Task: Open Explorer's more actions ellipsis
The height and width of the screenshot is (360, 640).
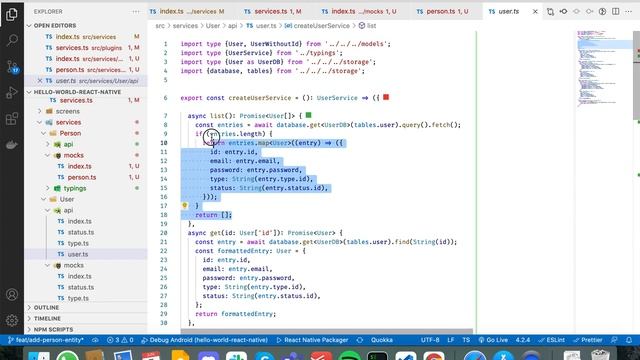Action: point(136,12)
